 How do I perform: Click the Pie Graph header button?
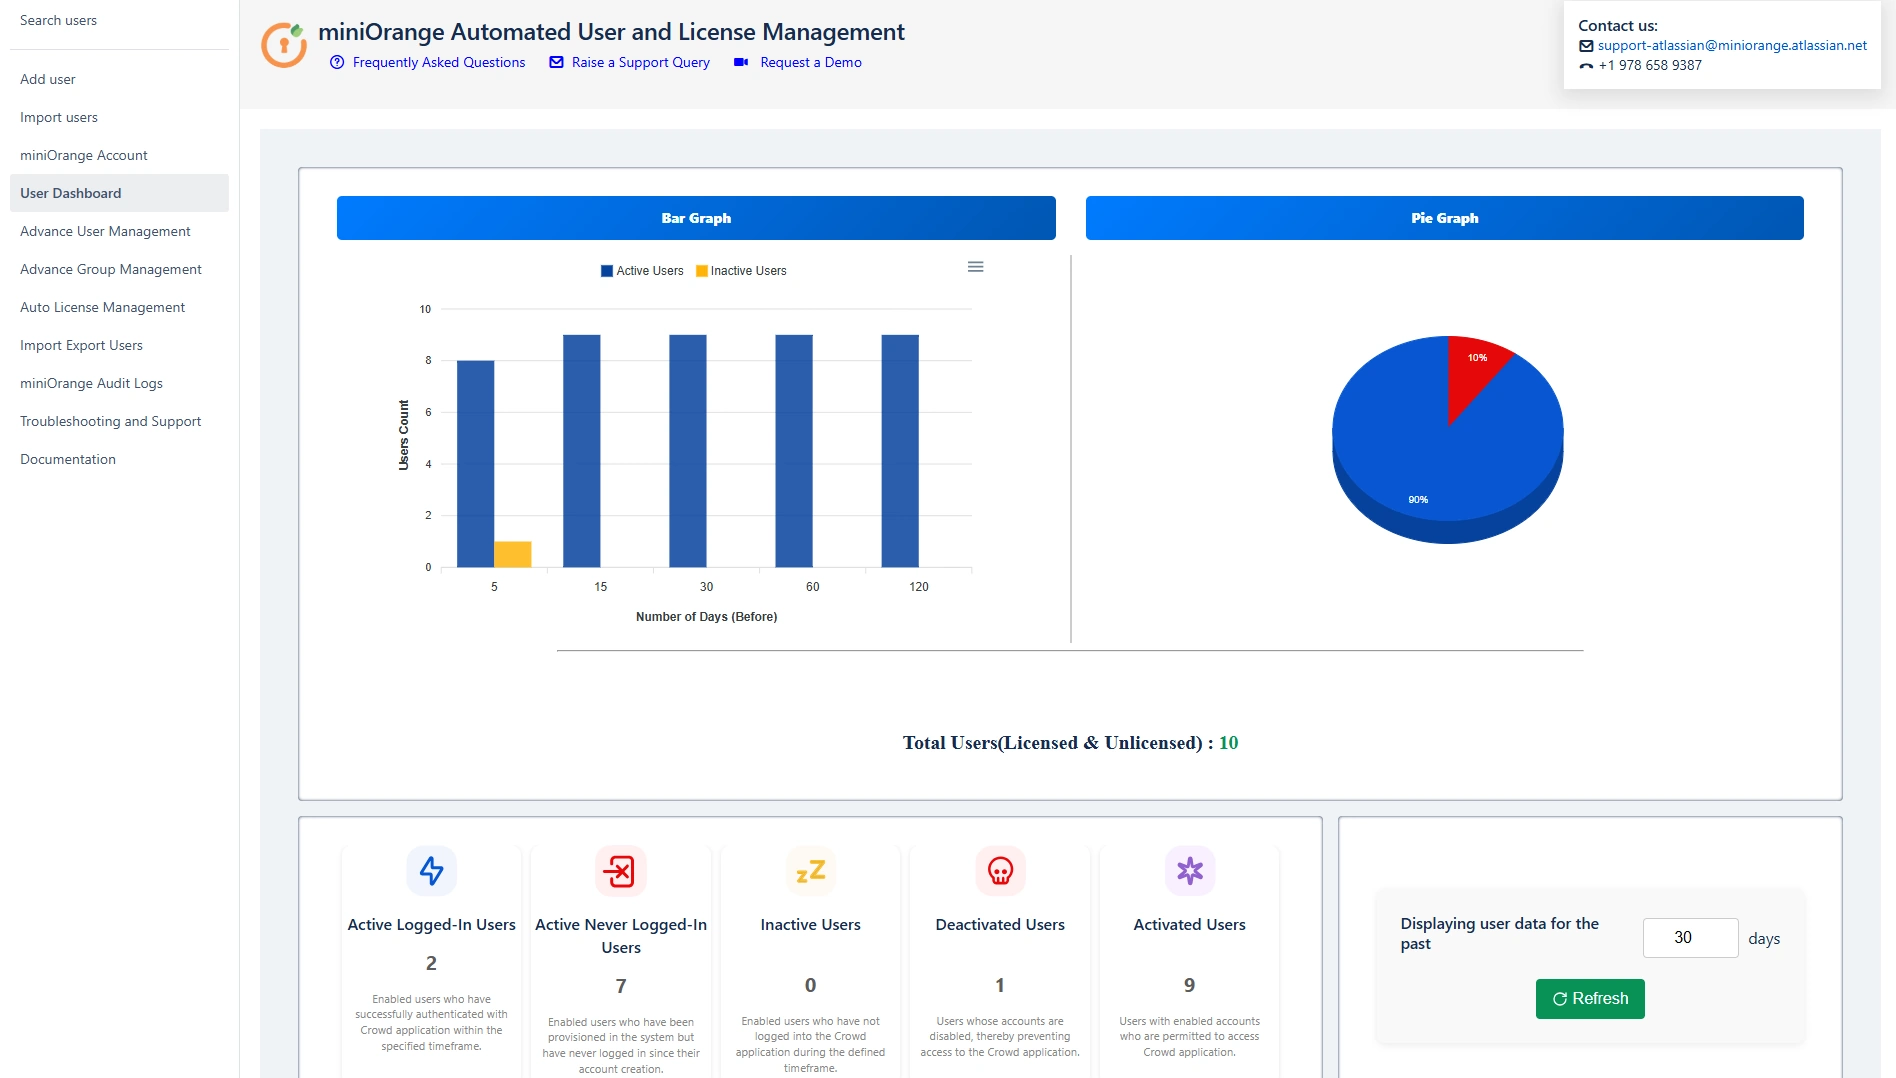click(1445, 218)
